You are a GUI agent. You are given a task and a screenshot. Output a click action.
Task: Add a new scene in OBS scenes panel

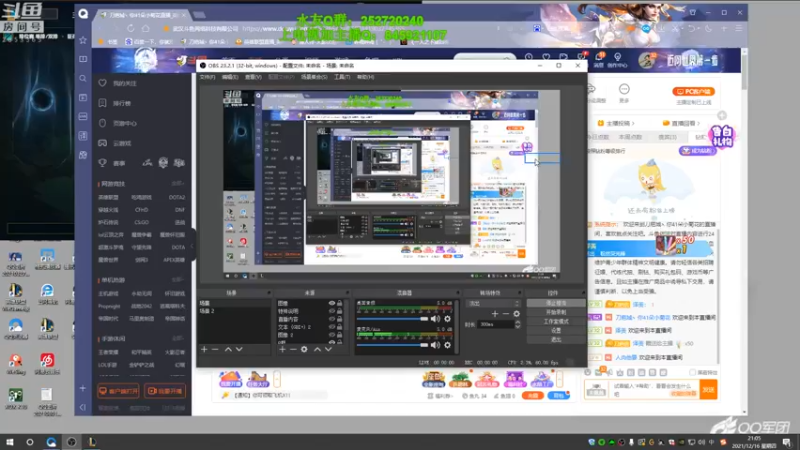tap(204, 349)
